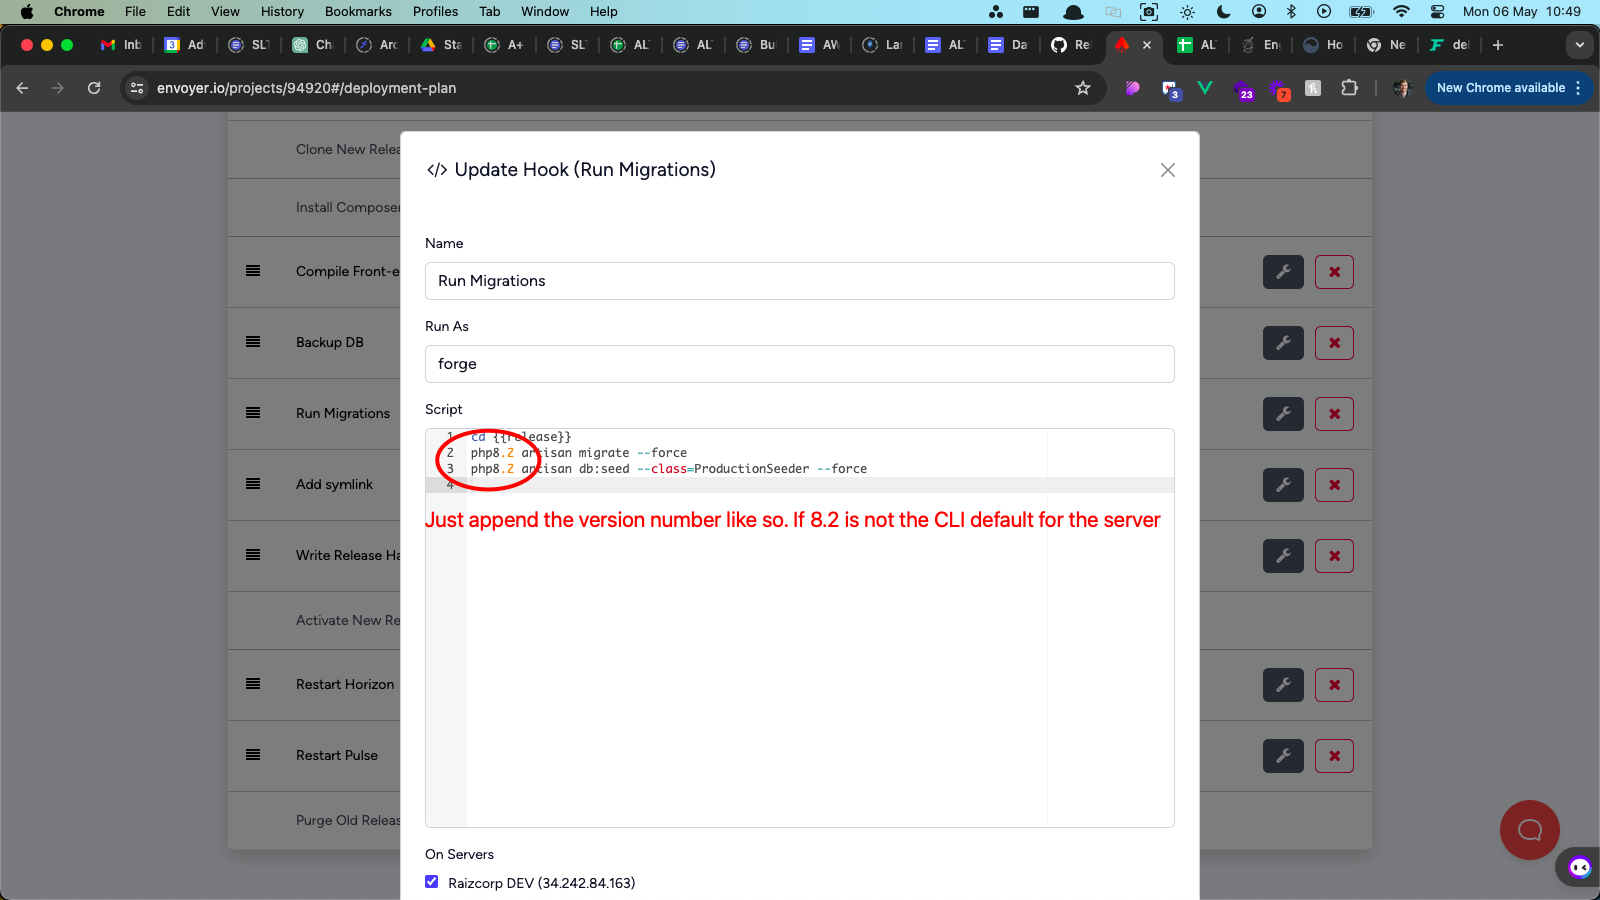This screenshot has width=1600, height=900.
Task: Switch to the 'Ne' browser tab
Action: pos(1386,45)
